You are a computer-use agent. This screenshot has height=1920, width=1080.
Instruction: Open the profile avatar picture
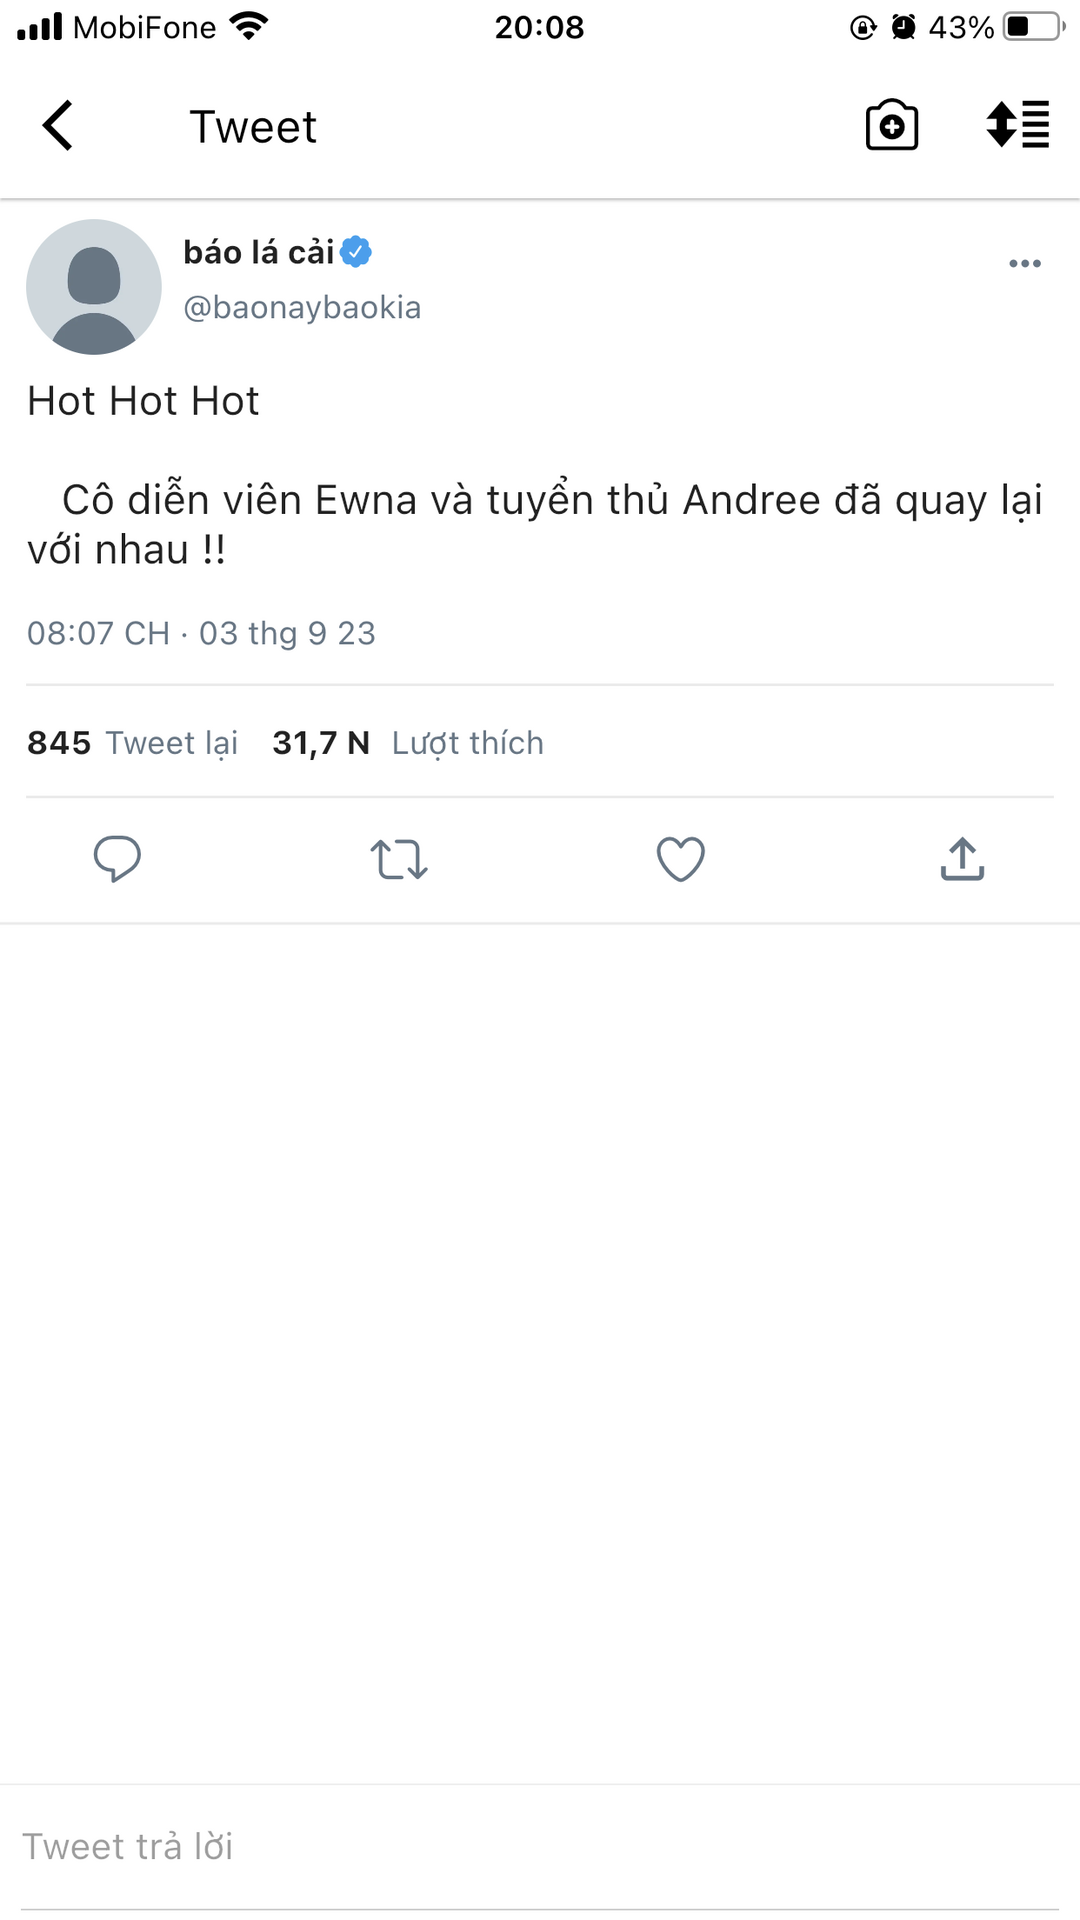coord(94,287)
